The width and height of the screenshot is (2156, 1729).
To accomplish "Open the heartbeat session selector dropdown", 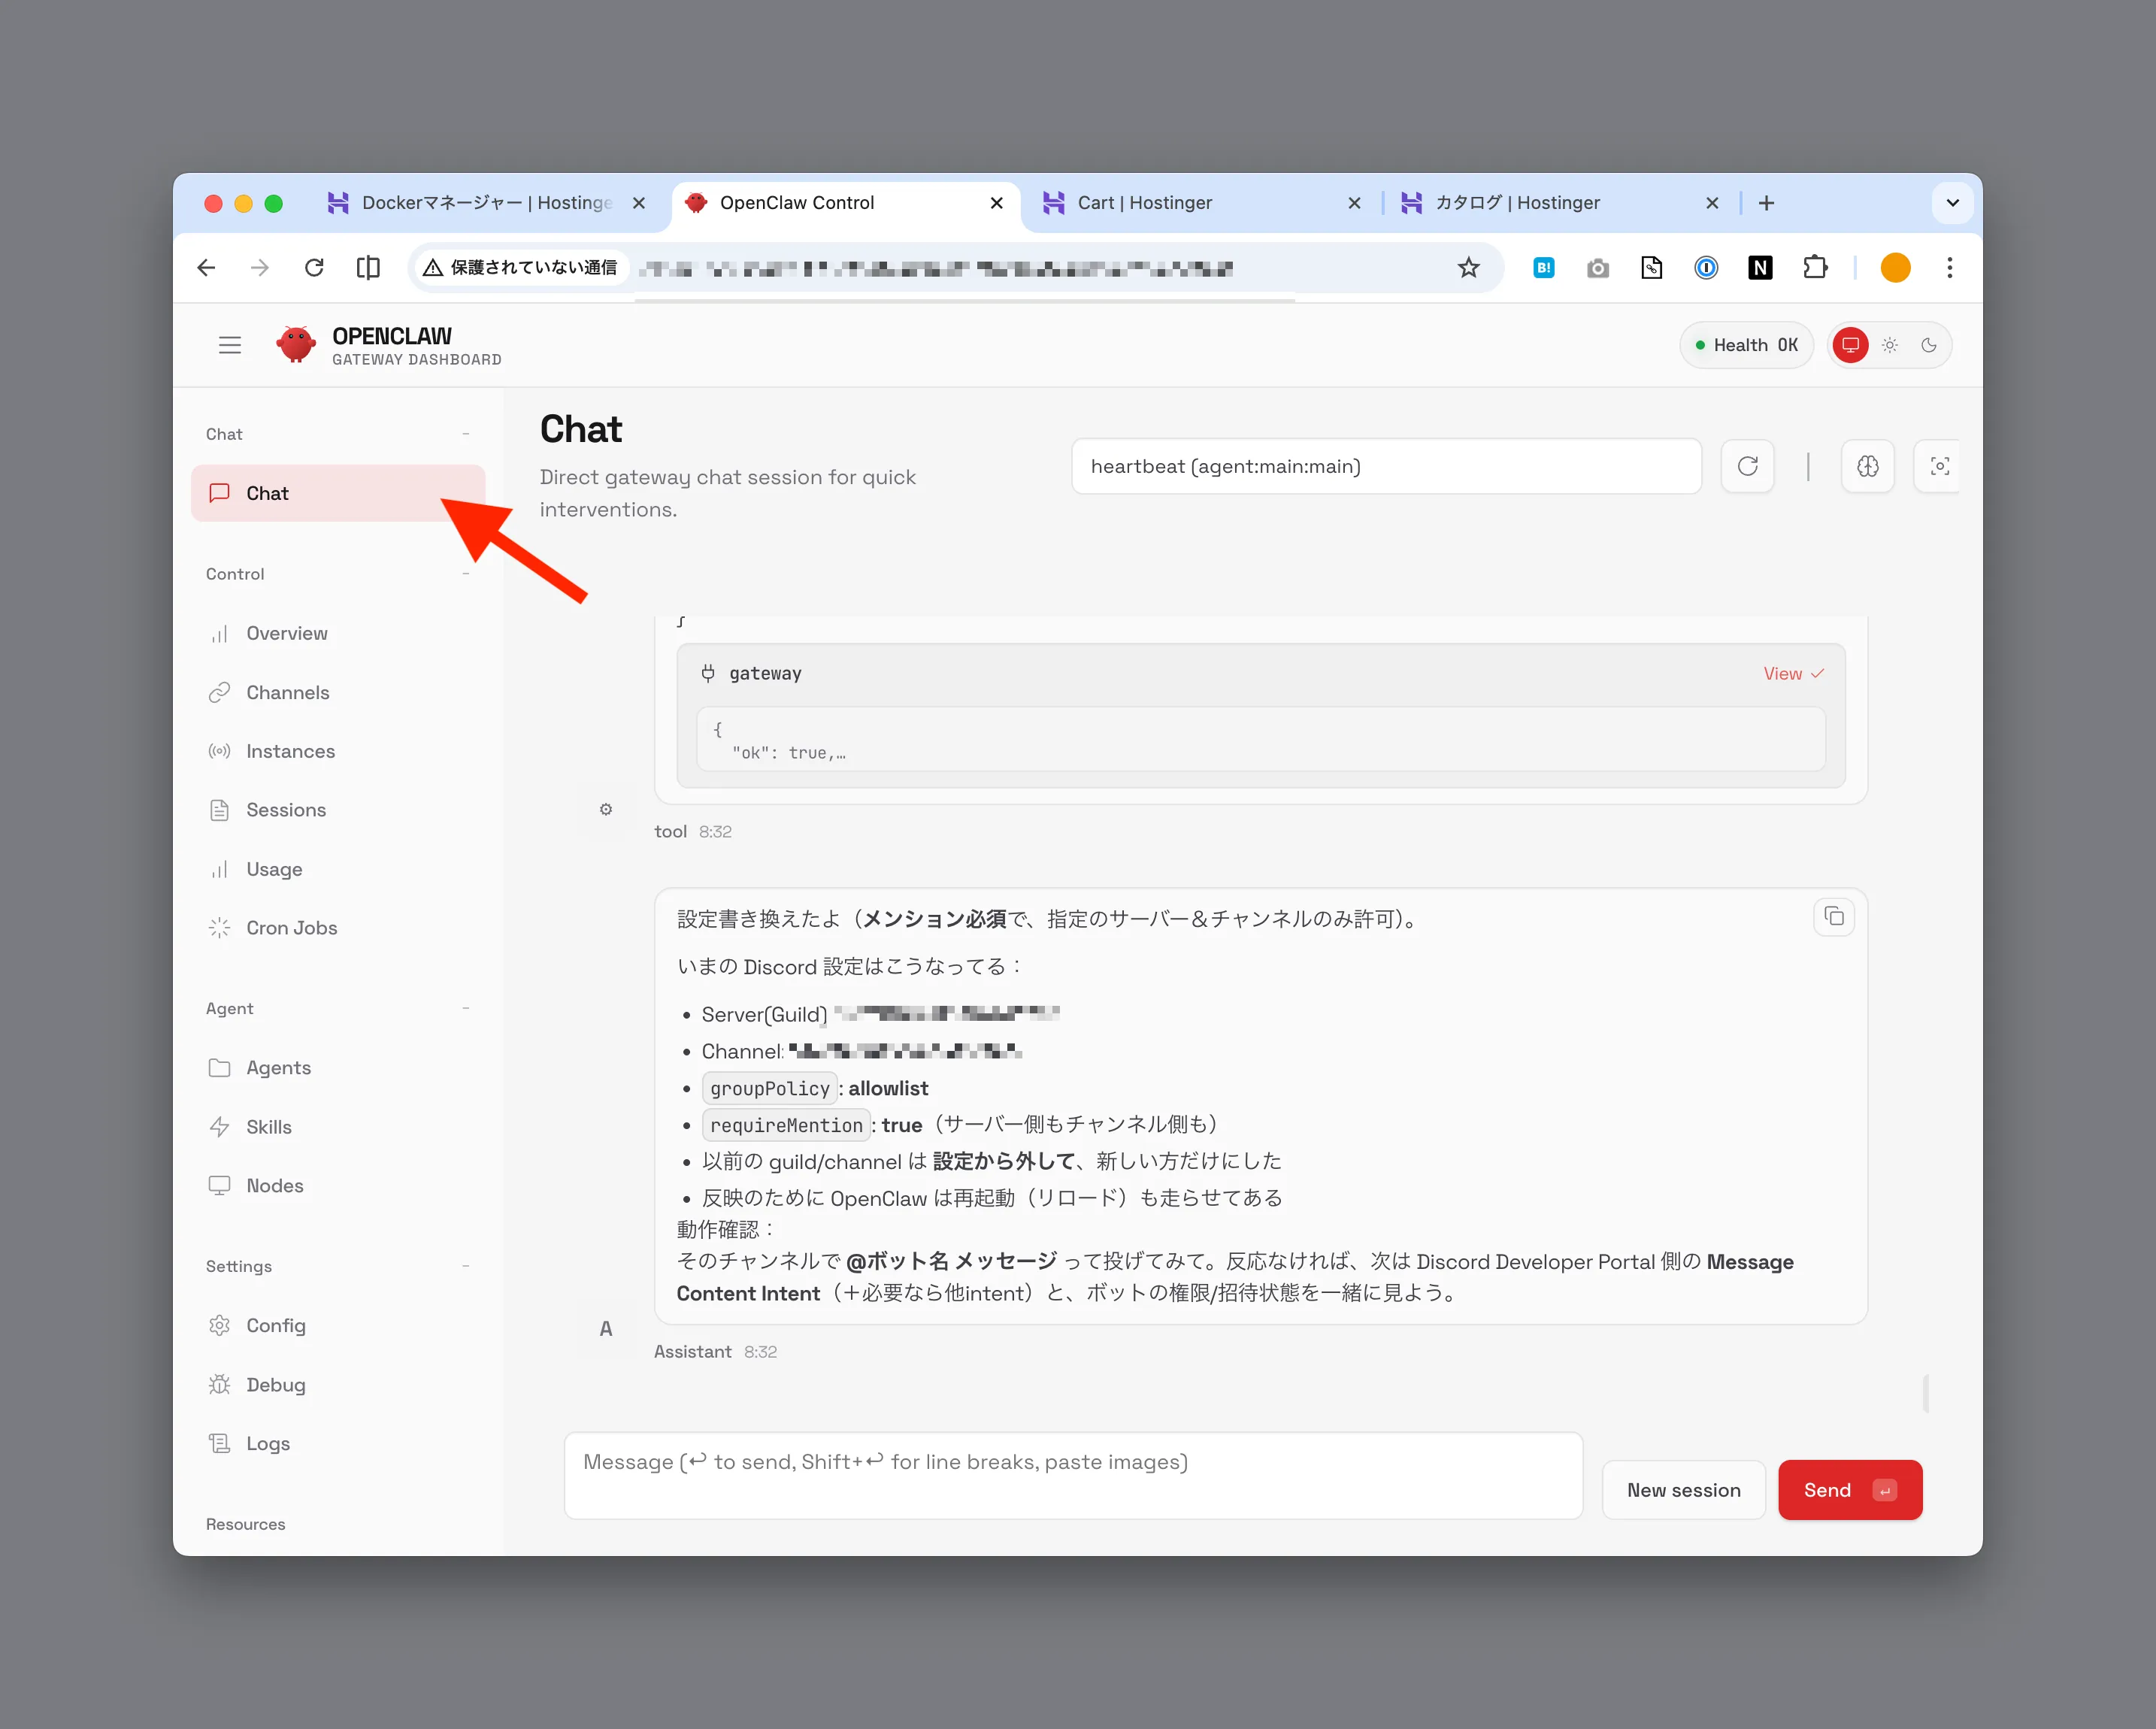I will click(1385, 466).
